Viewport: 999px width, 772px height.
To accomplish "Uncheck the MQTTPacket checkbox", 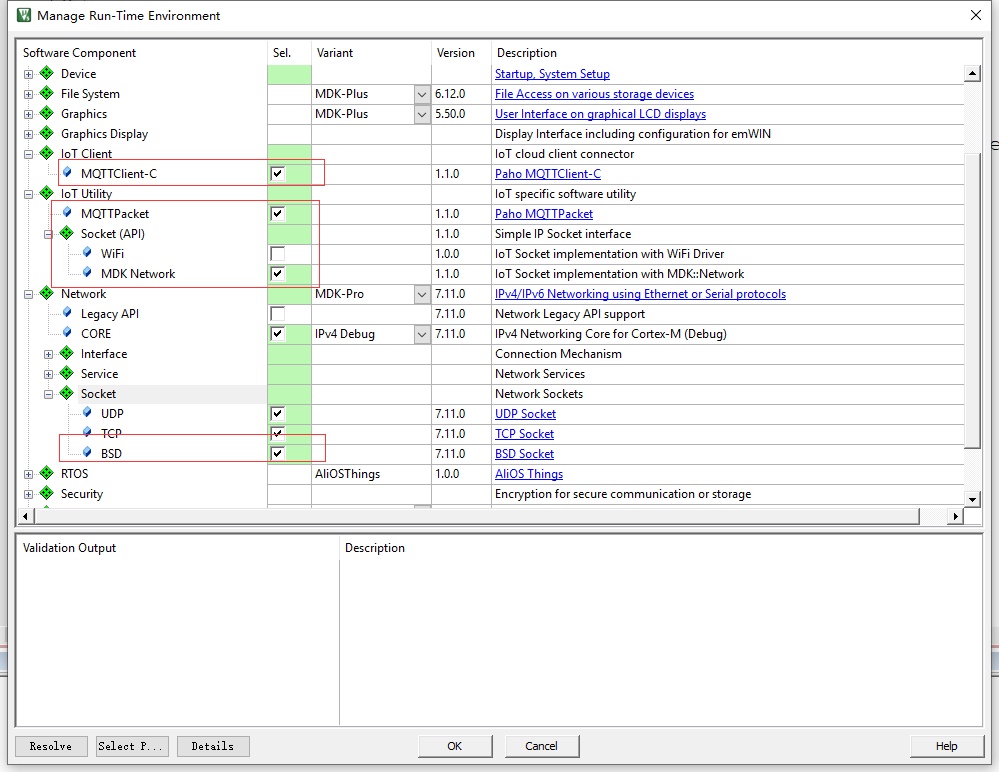I will pyautogui.click(x=277, y=213).
